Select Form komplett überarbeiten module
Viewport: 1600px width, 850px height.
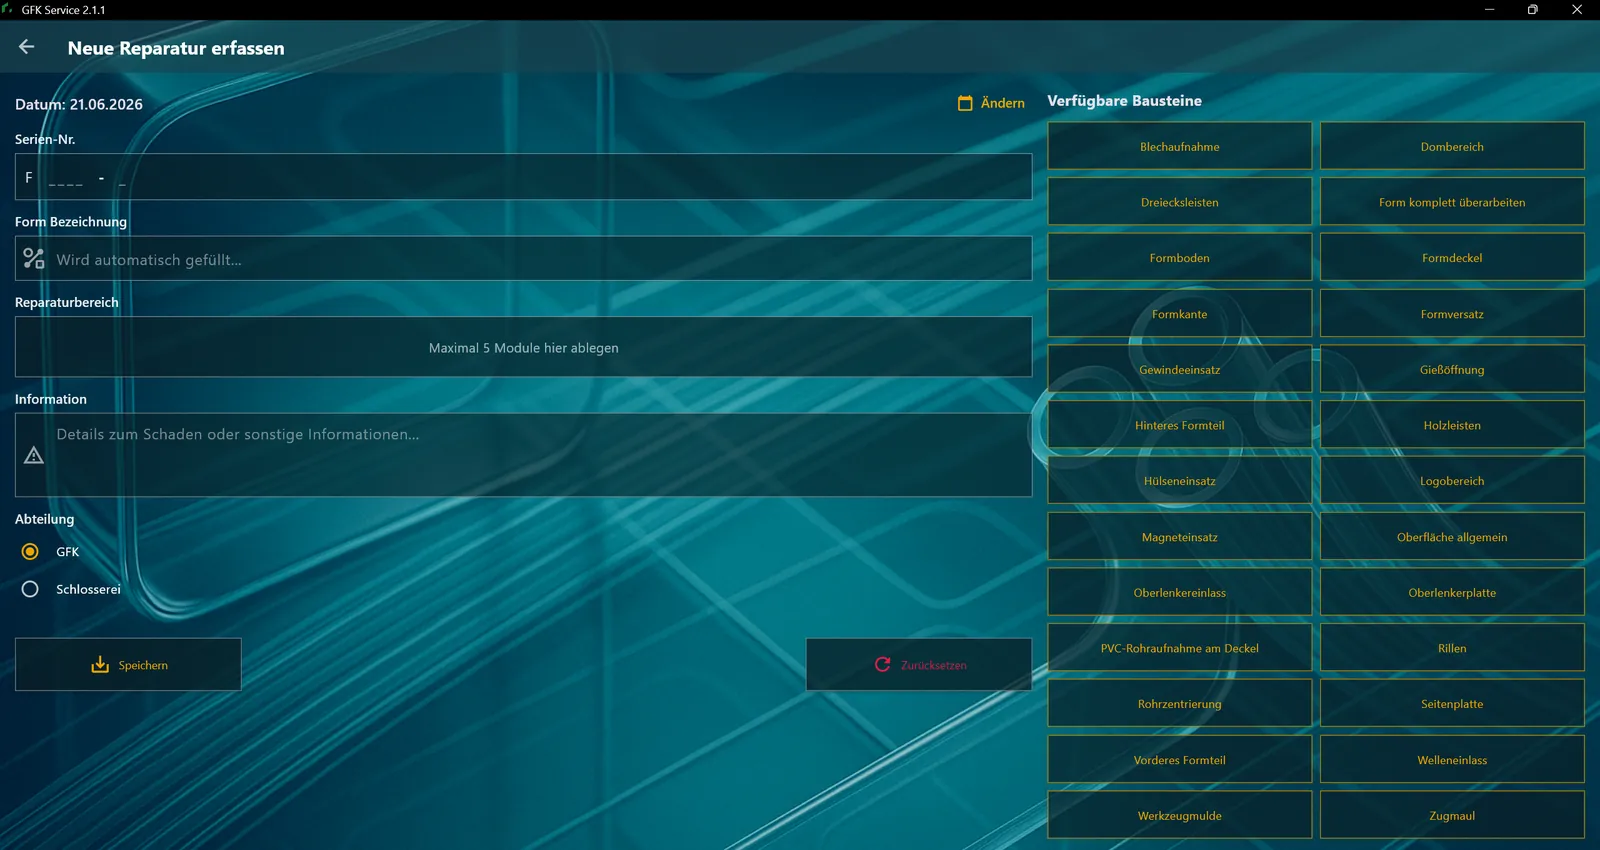point(1452,202)
